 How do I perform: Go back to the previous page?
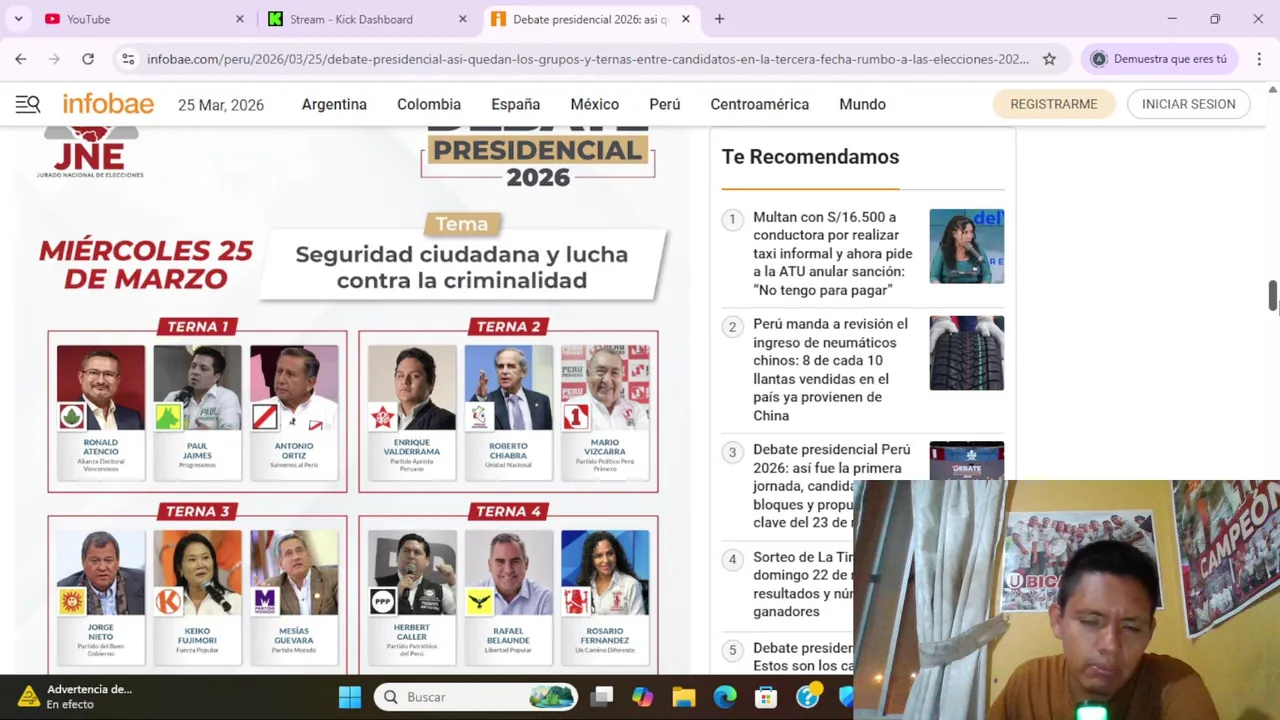tap(21, 59)
